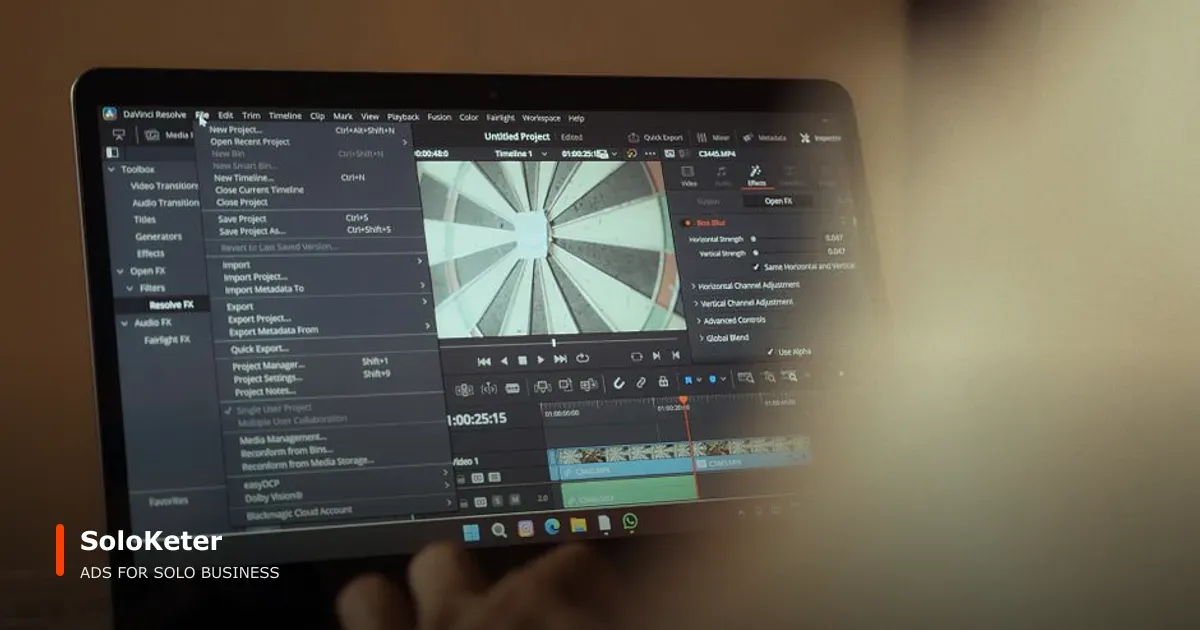Stop playback in the viewer

pyautogui.click(x=522, y=360)
